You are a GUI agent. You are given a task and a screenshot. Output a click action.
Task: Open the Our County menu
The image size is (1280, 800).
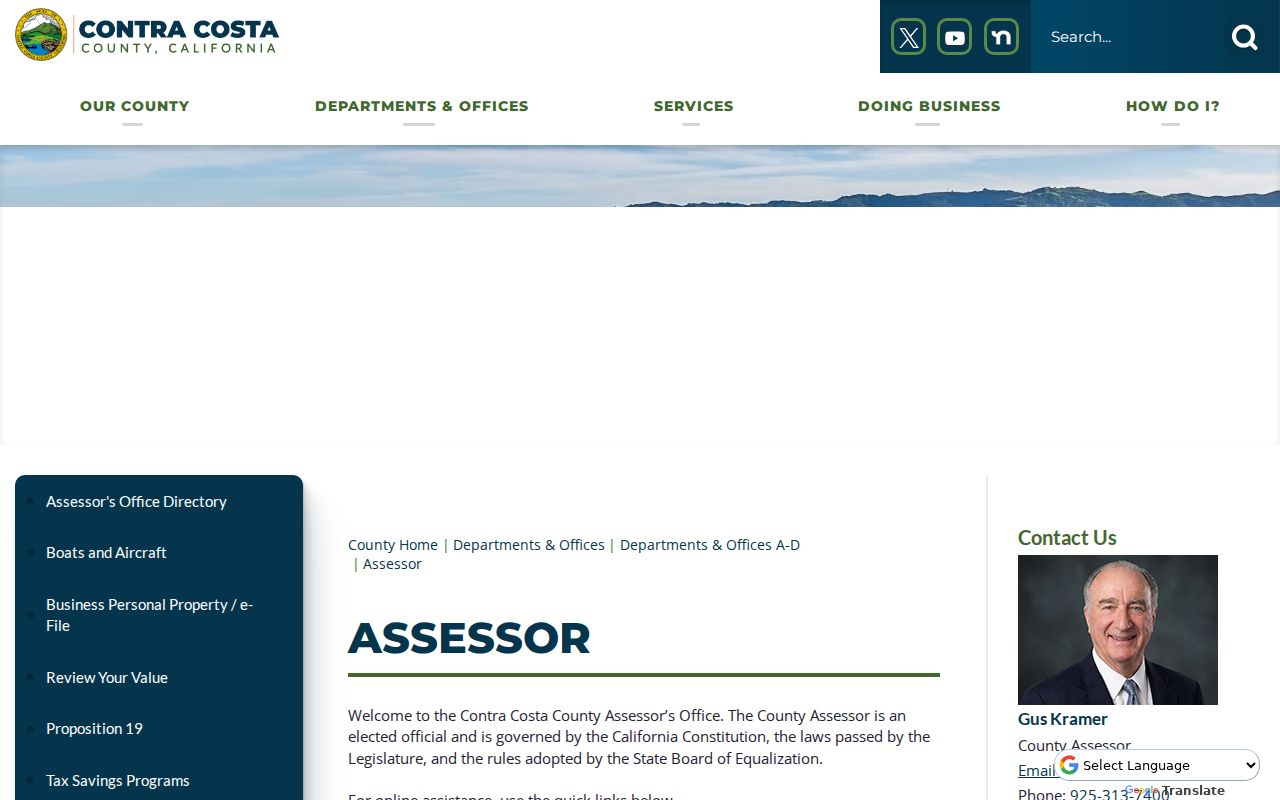click(134, 106)
